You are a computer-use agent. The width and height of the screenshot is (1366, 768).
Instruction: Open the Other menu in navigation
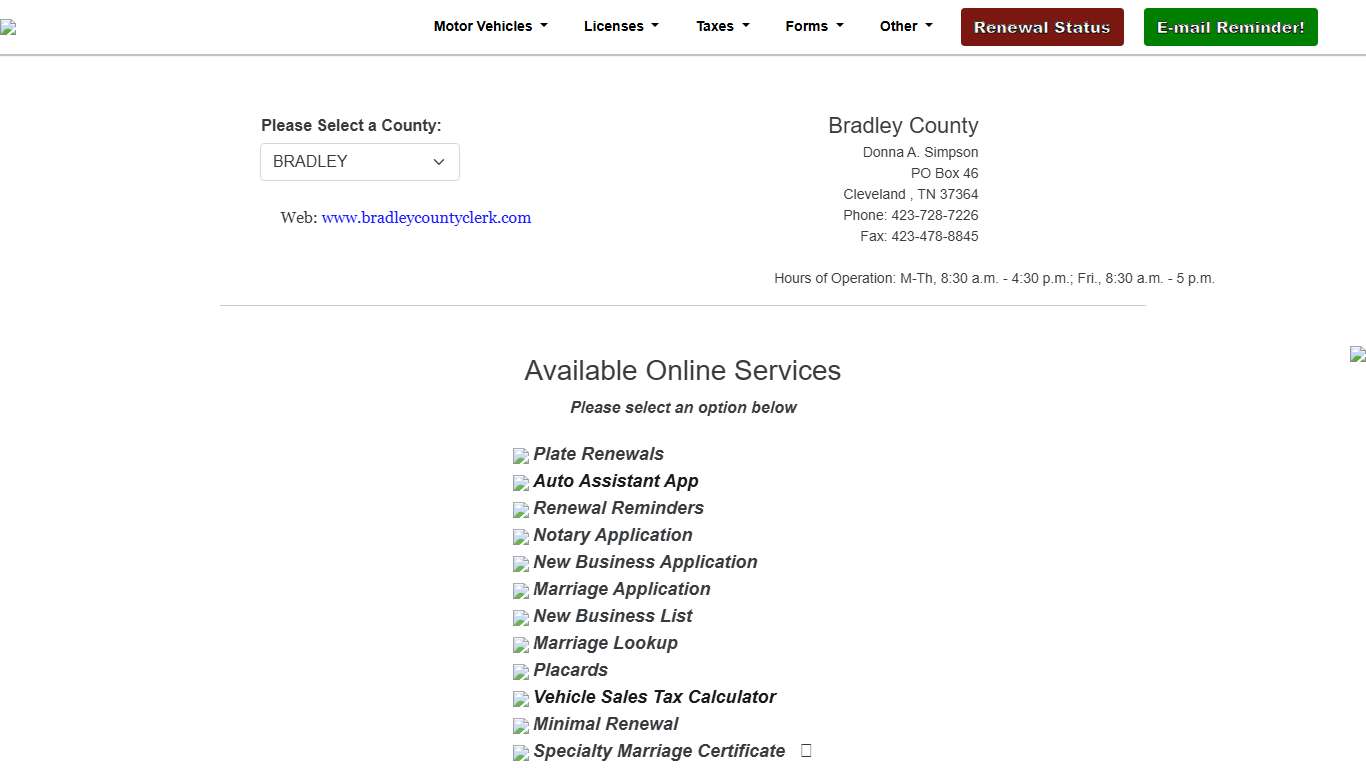click(905, 27)
